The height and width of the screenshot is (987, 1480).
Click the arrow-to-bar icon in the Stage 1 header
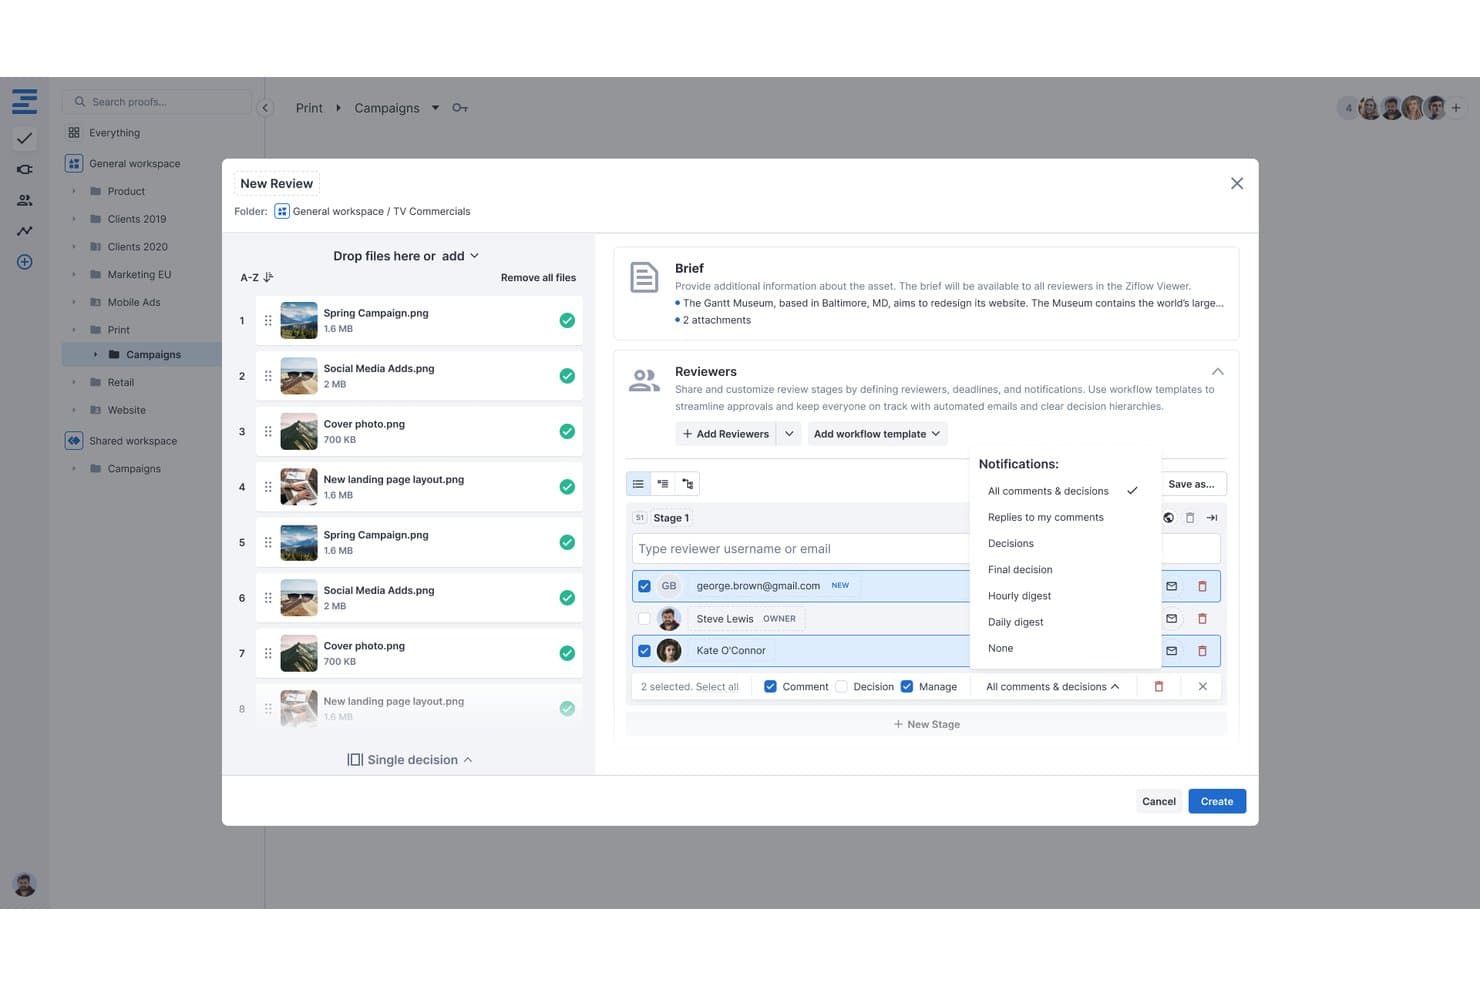[x=1212, y=518]
